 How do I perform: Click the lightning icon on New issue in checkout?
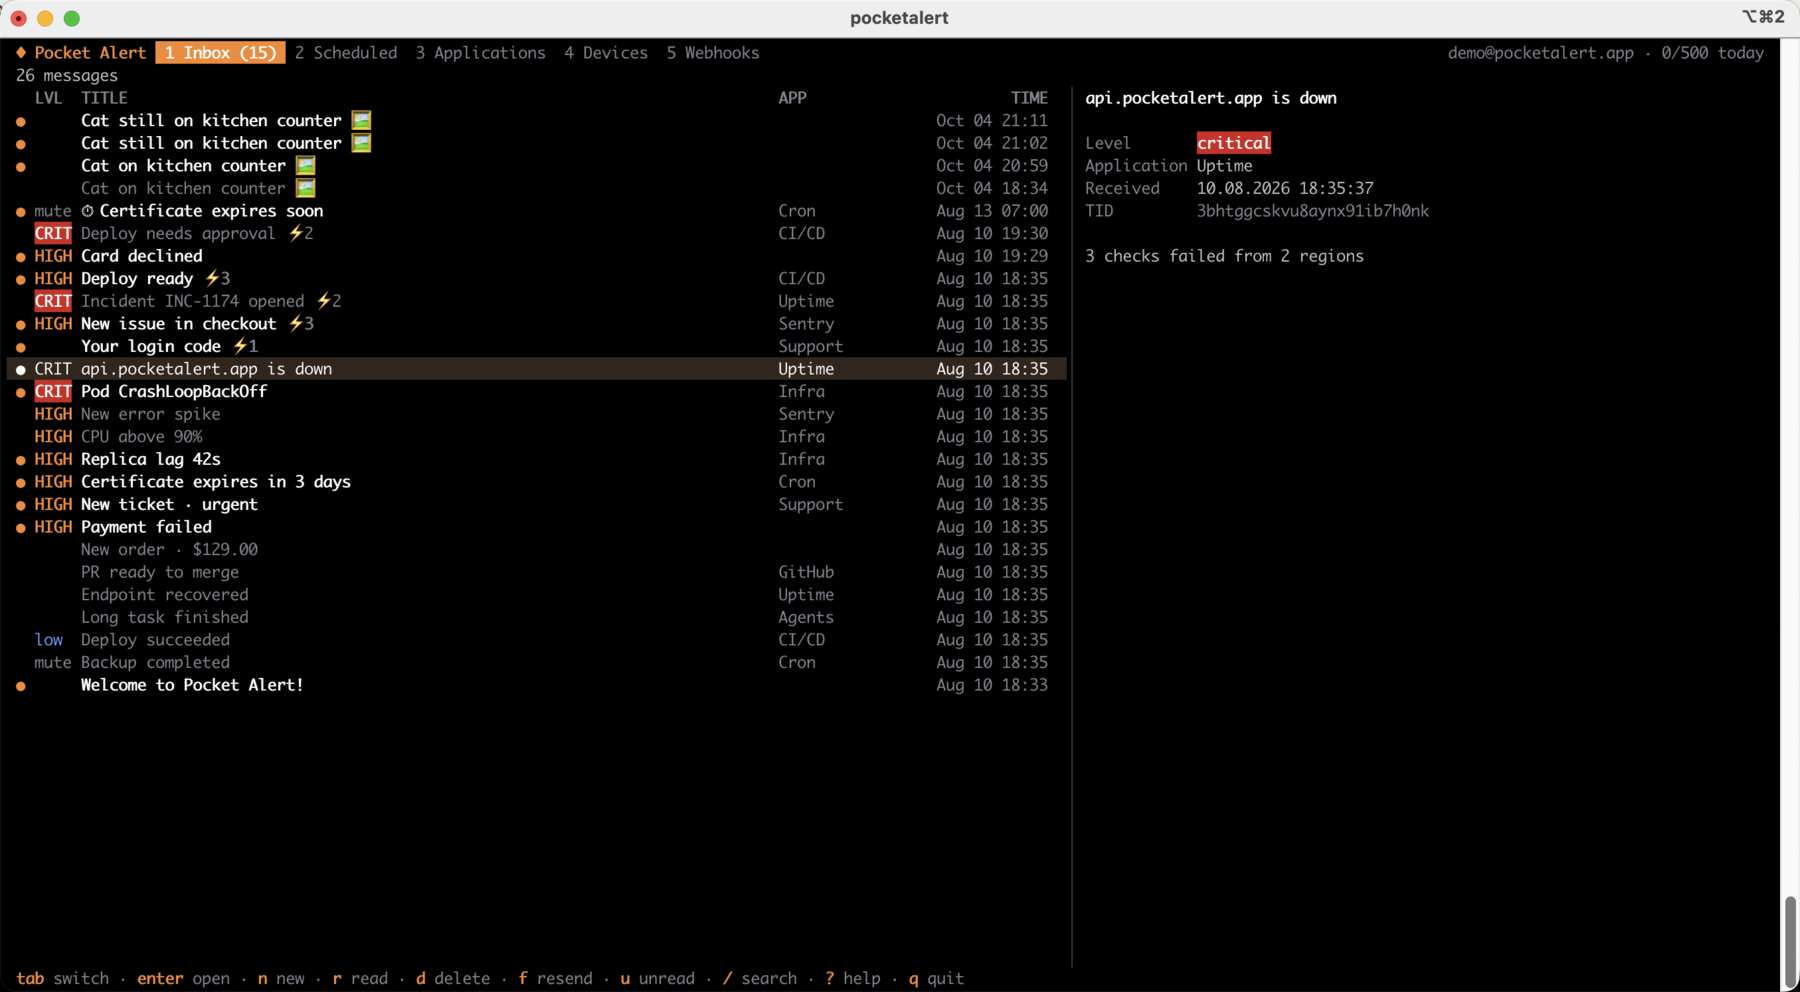pos(296,324)
